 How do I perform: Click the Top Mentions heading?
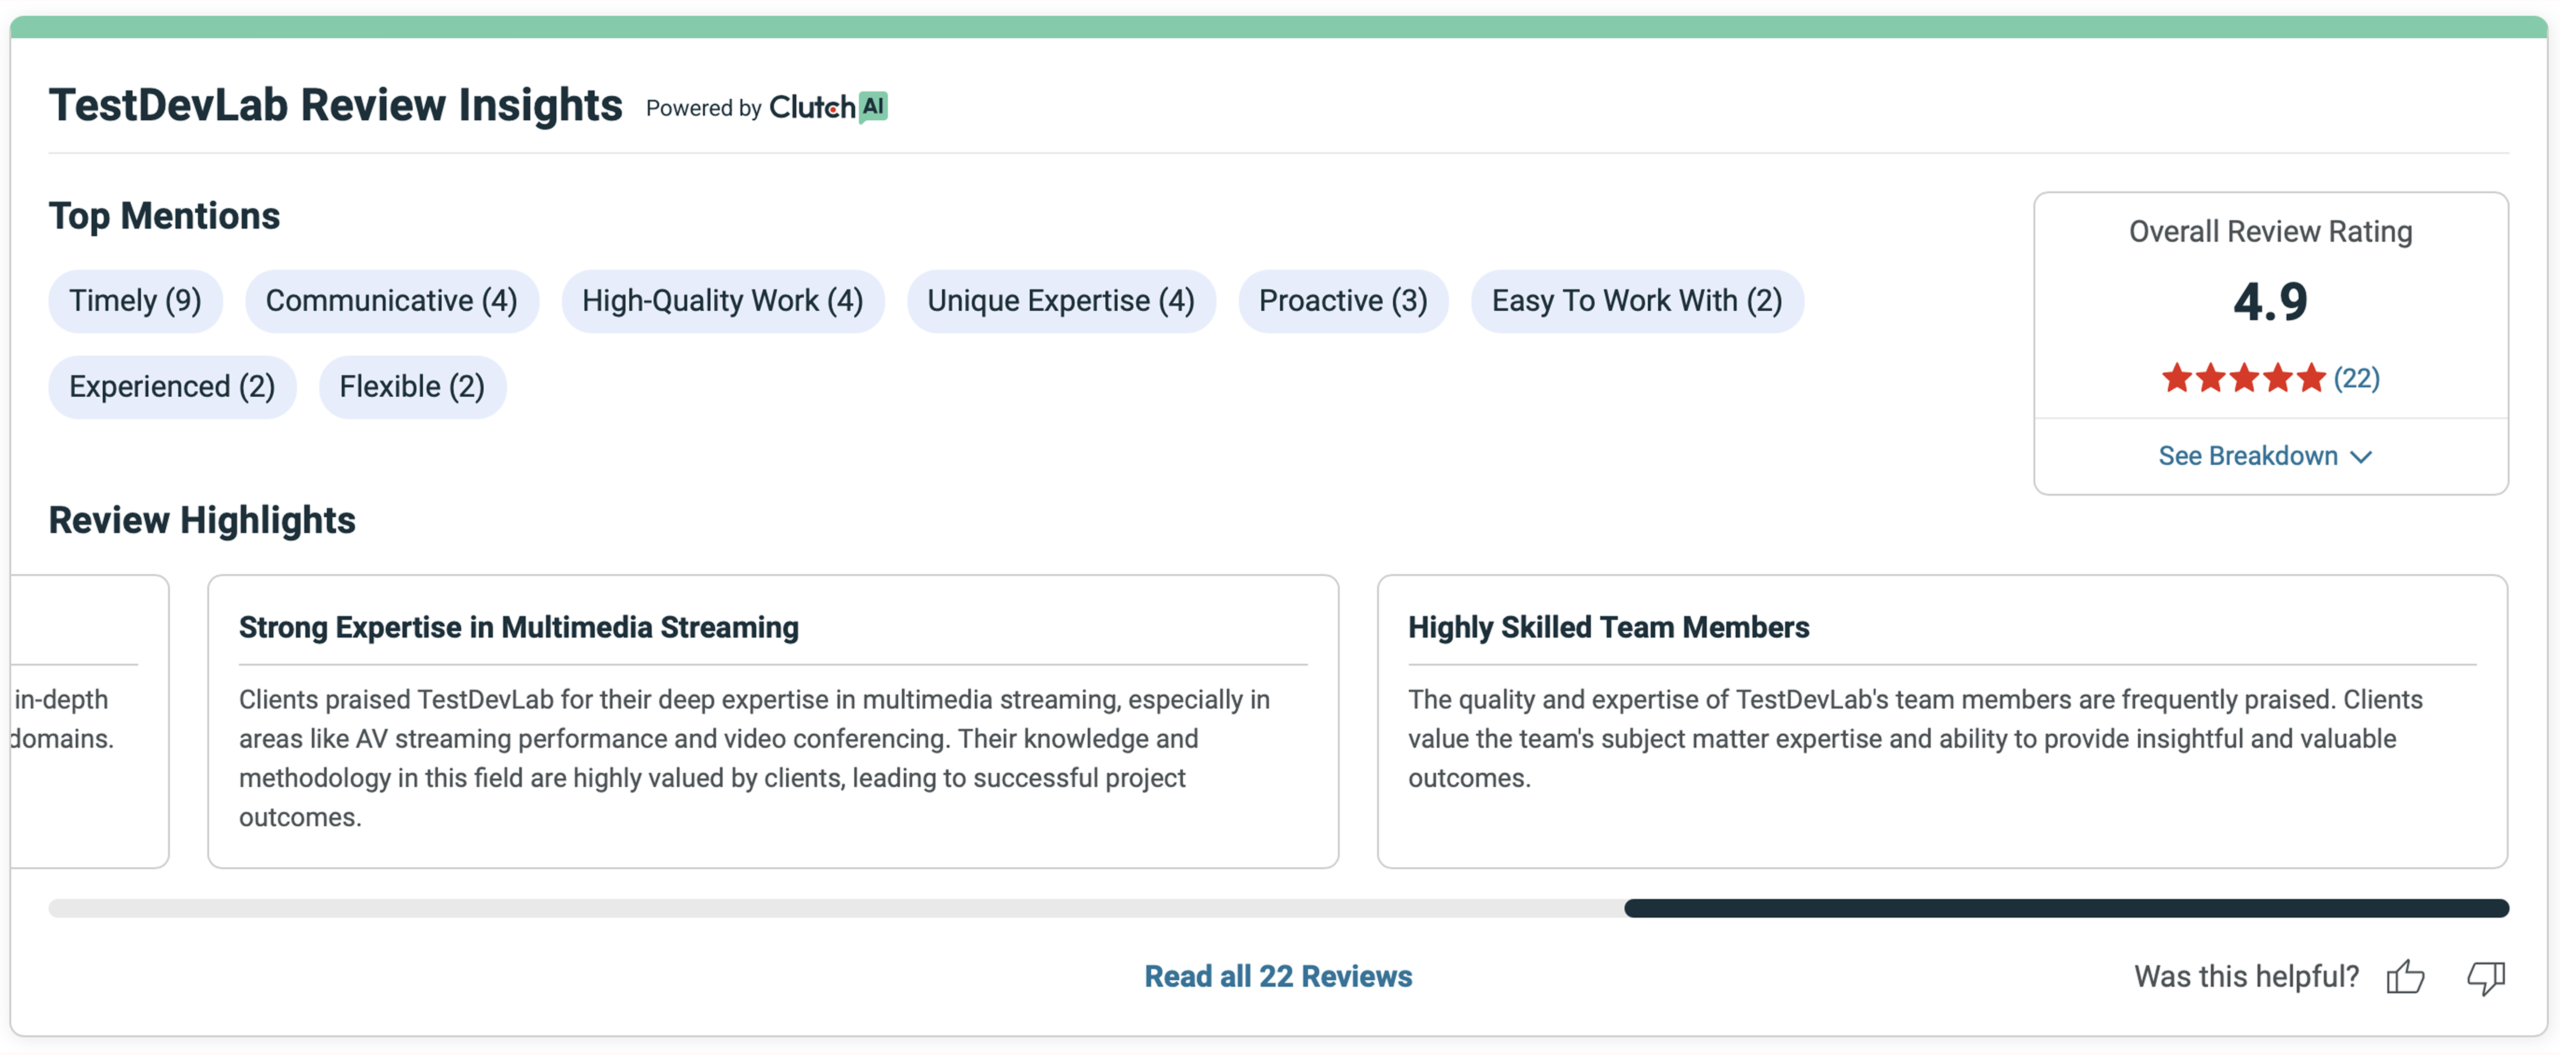[165, 216]
